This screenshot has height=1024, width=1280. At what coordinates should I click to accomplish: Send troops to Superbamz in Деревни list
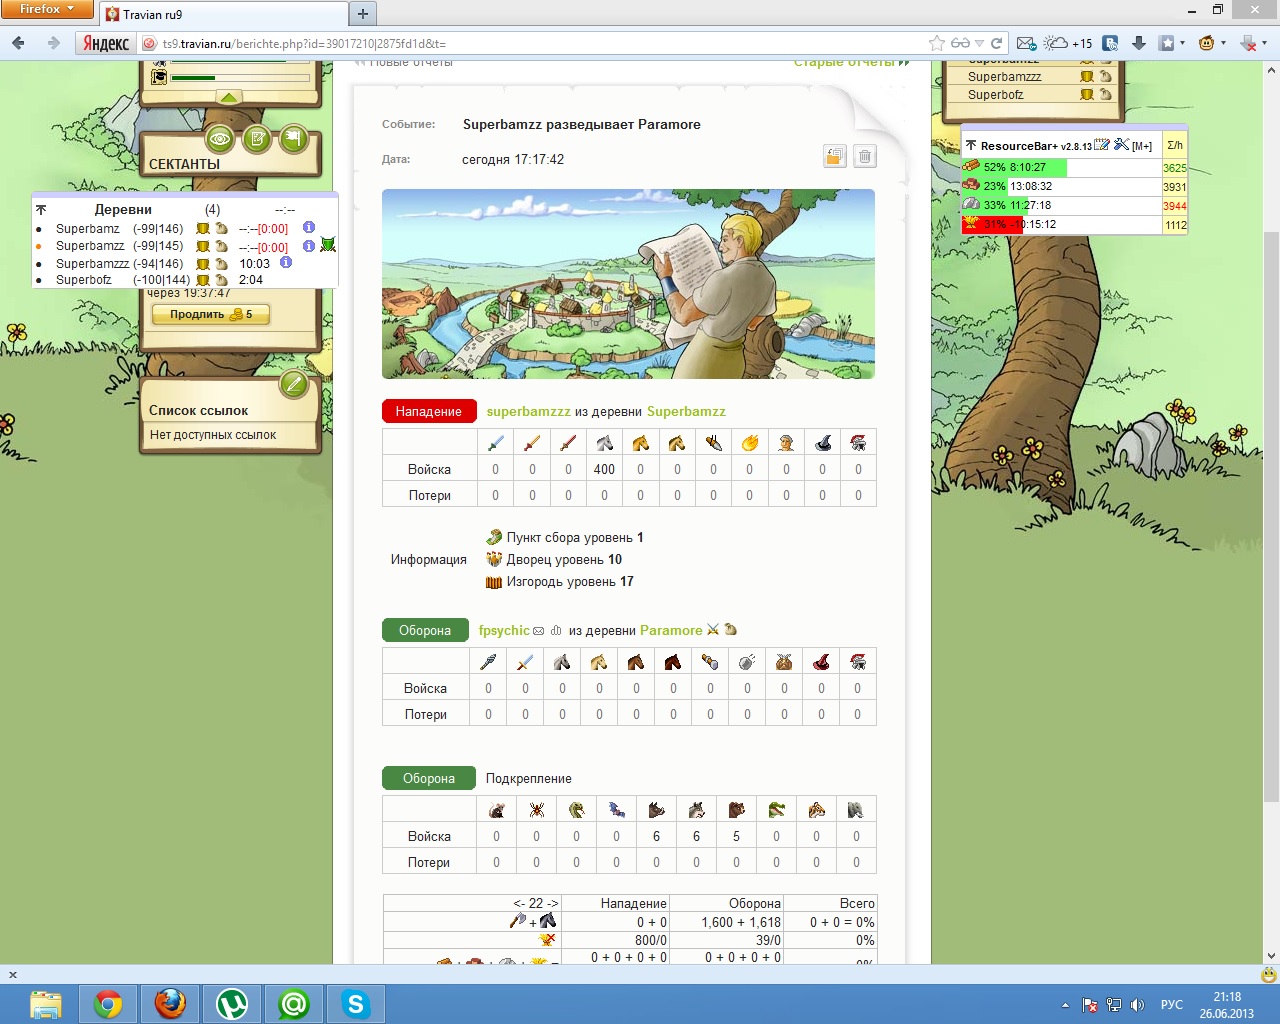[x=203, y=229]
